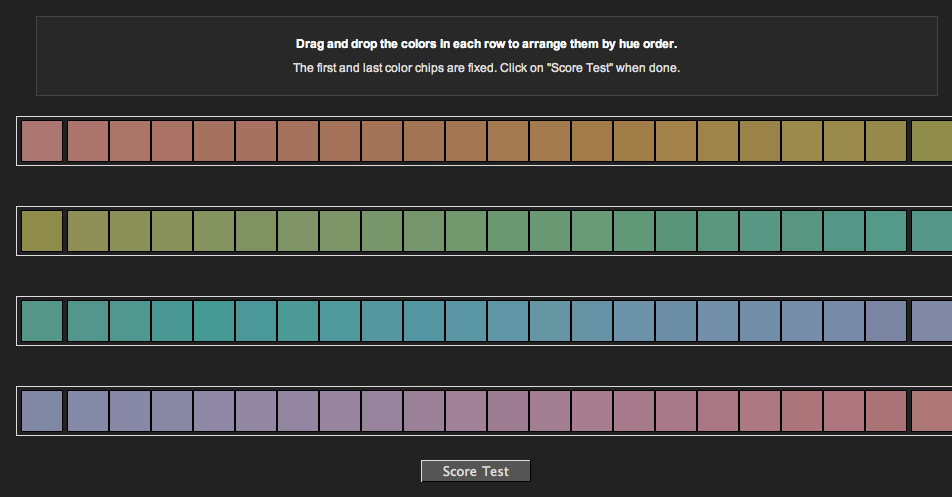Select the fifth chip in the teal-blue row
952x497 pixels.
click(x=214, y=320)
